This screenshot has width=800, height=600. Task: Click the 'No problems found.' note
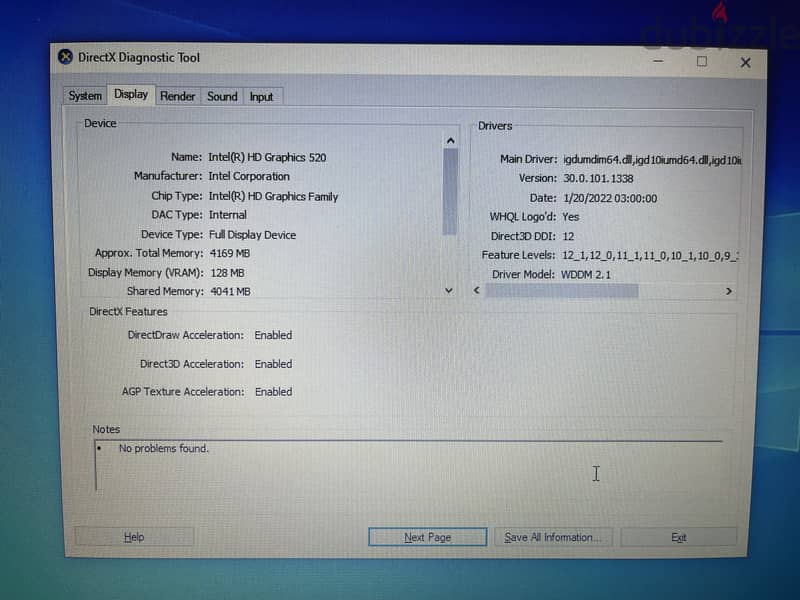coord(164,448)
